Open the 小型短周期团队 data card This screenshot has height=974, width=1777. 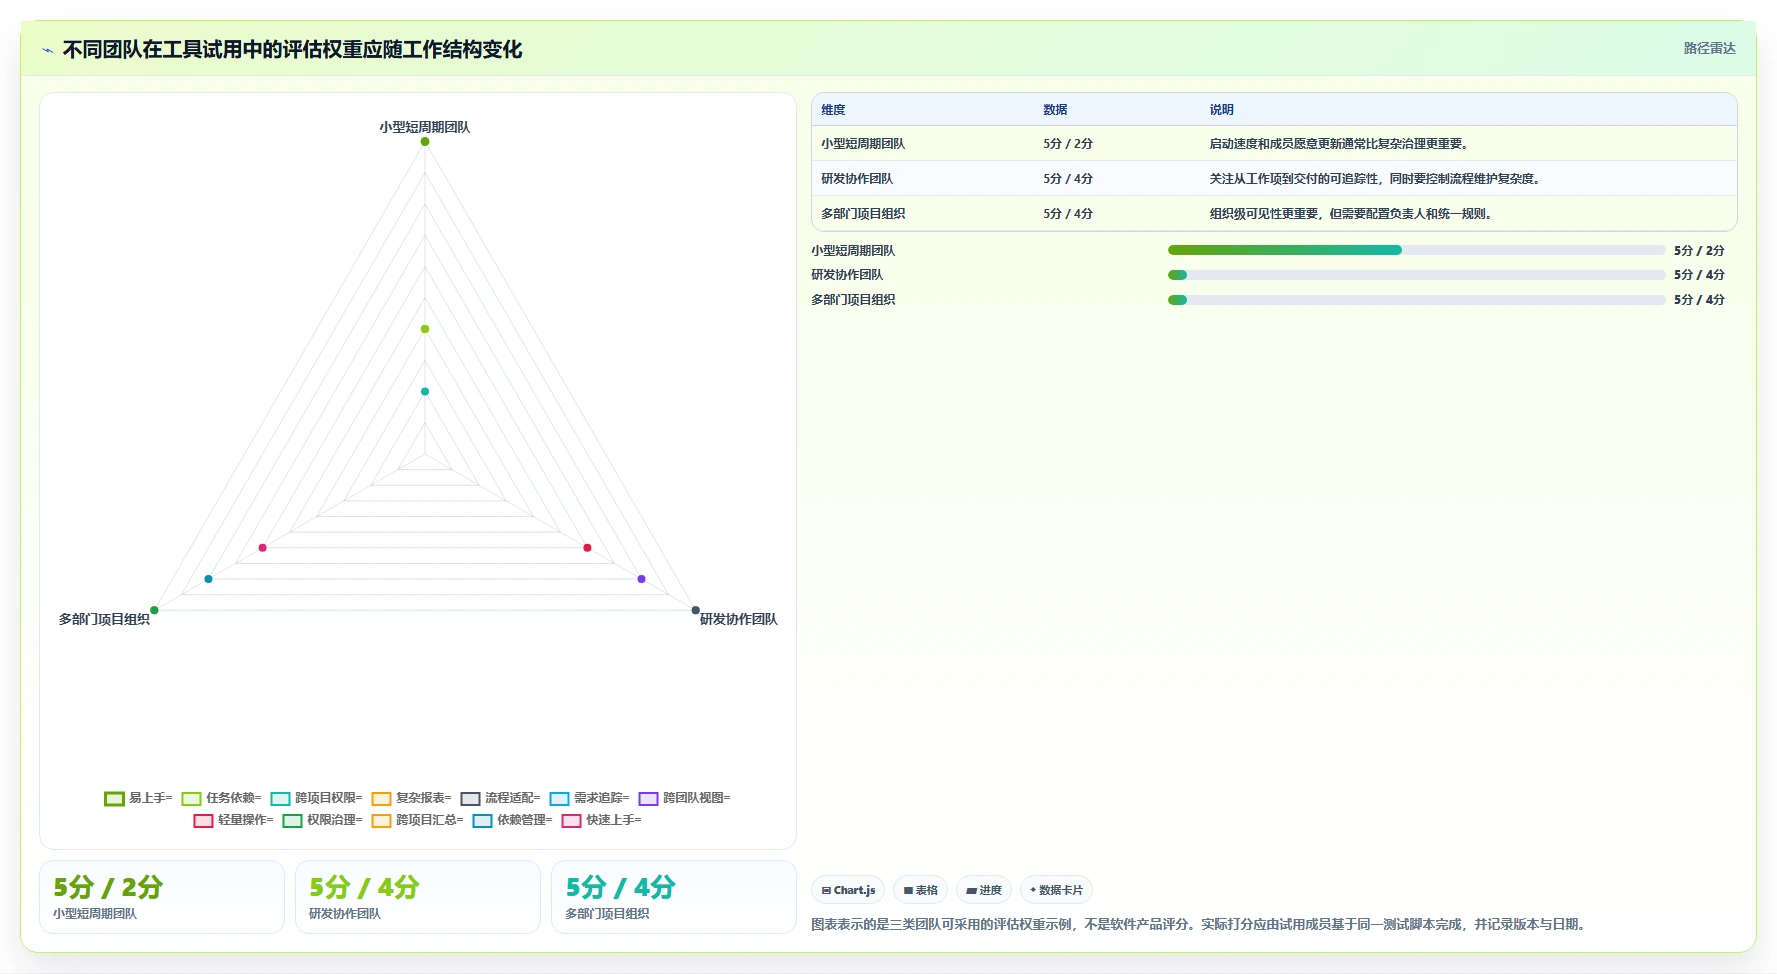[162, 897]
